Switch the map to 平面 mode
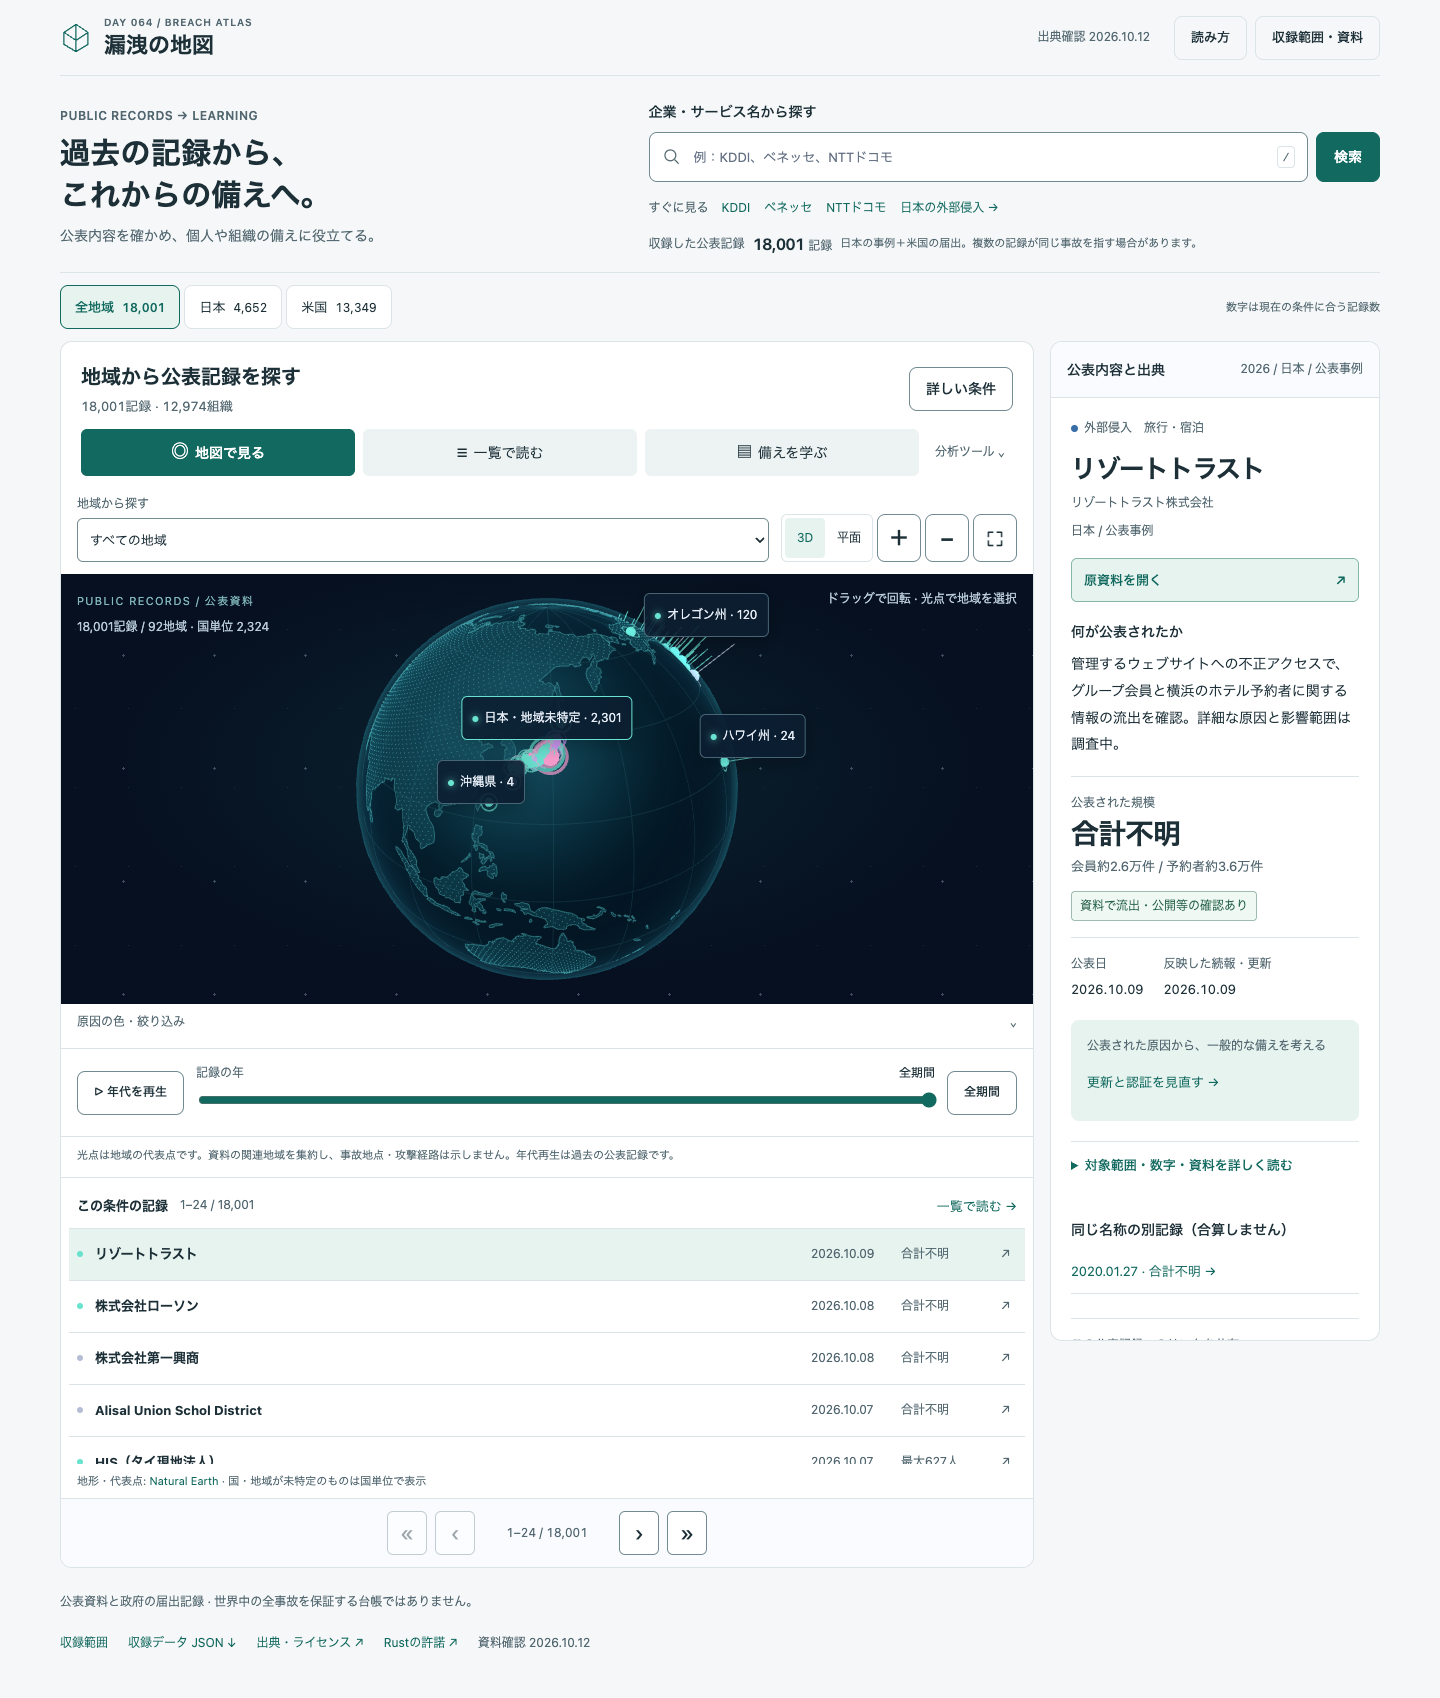This screenshot has width=1440, height=1698. (x=849, y=538)
